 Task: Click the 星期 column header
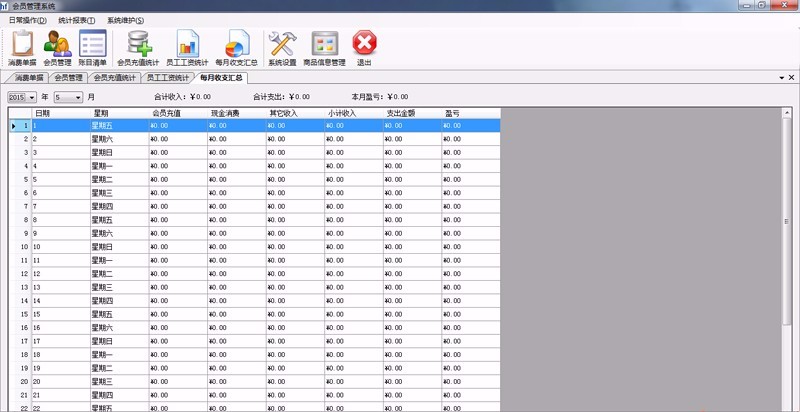(x=119, y=113)
